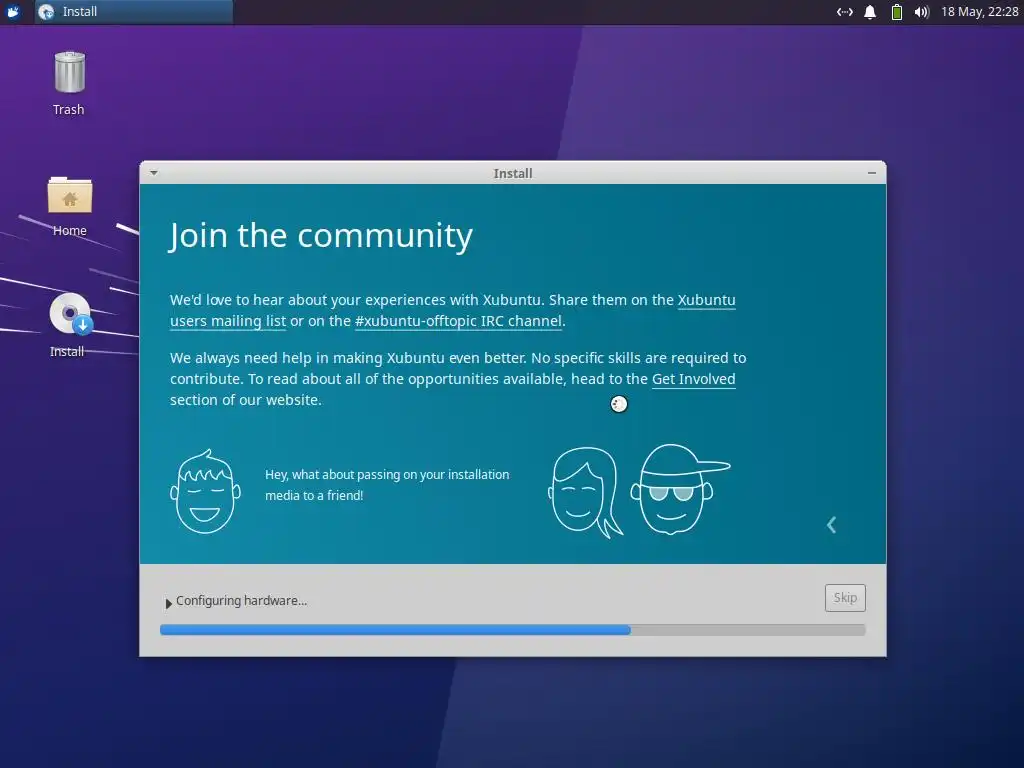Click the Configuring hardware... status text
Image resolution: width=1024 pixels, height=768 pixels.
click(x=241, y=601)
